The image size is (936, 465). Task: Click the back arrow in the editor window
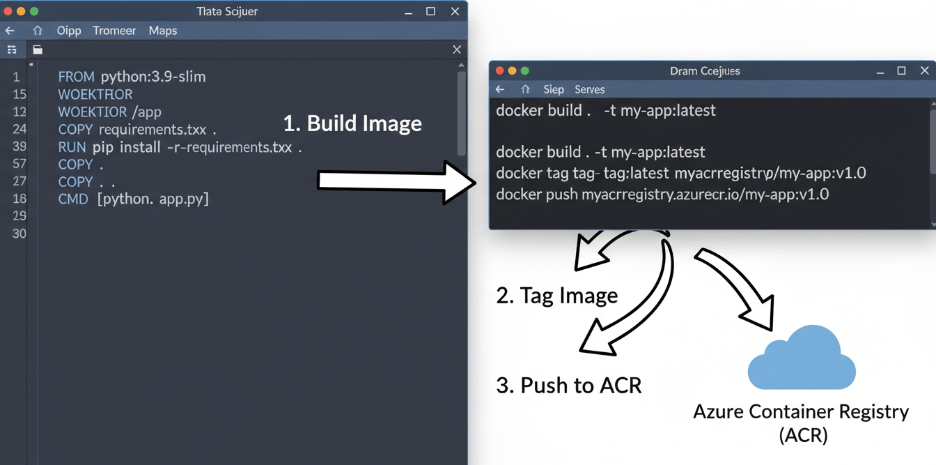click(10, 31)
